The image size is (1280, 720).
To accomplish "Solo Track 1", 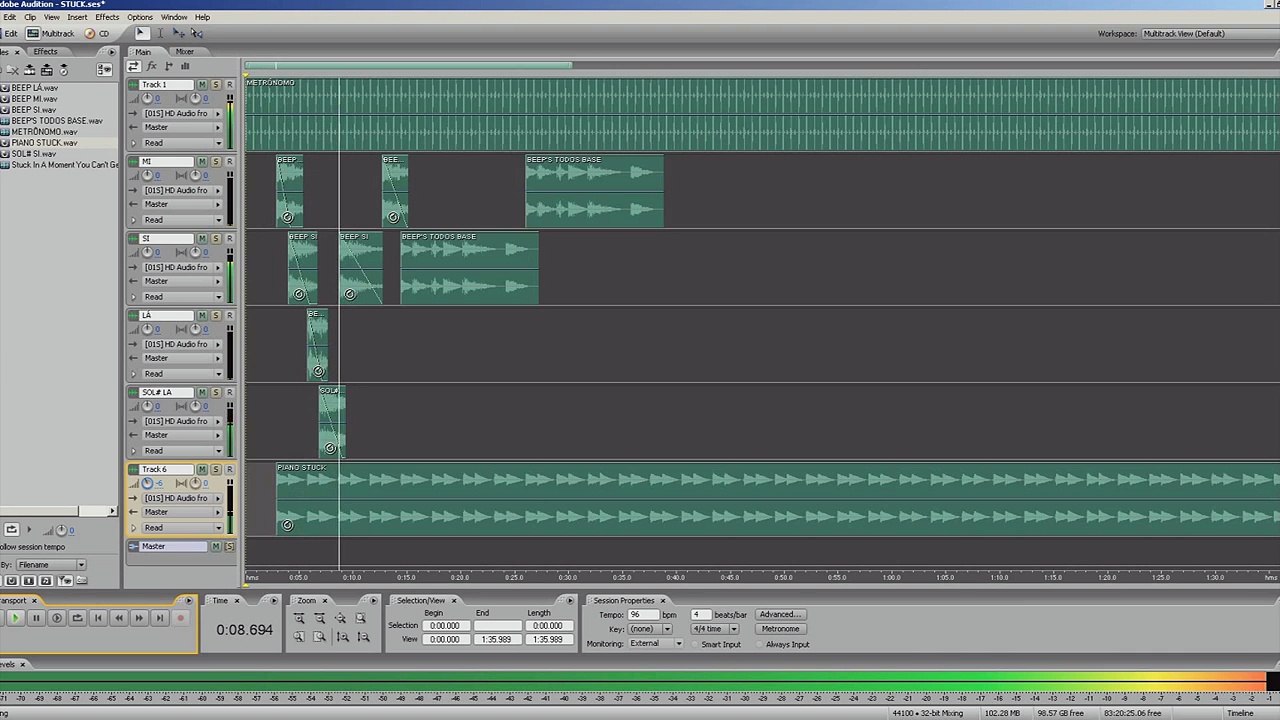I will tap(215, 85).
